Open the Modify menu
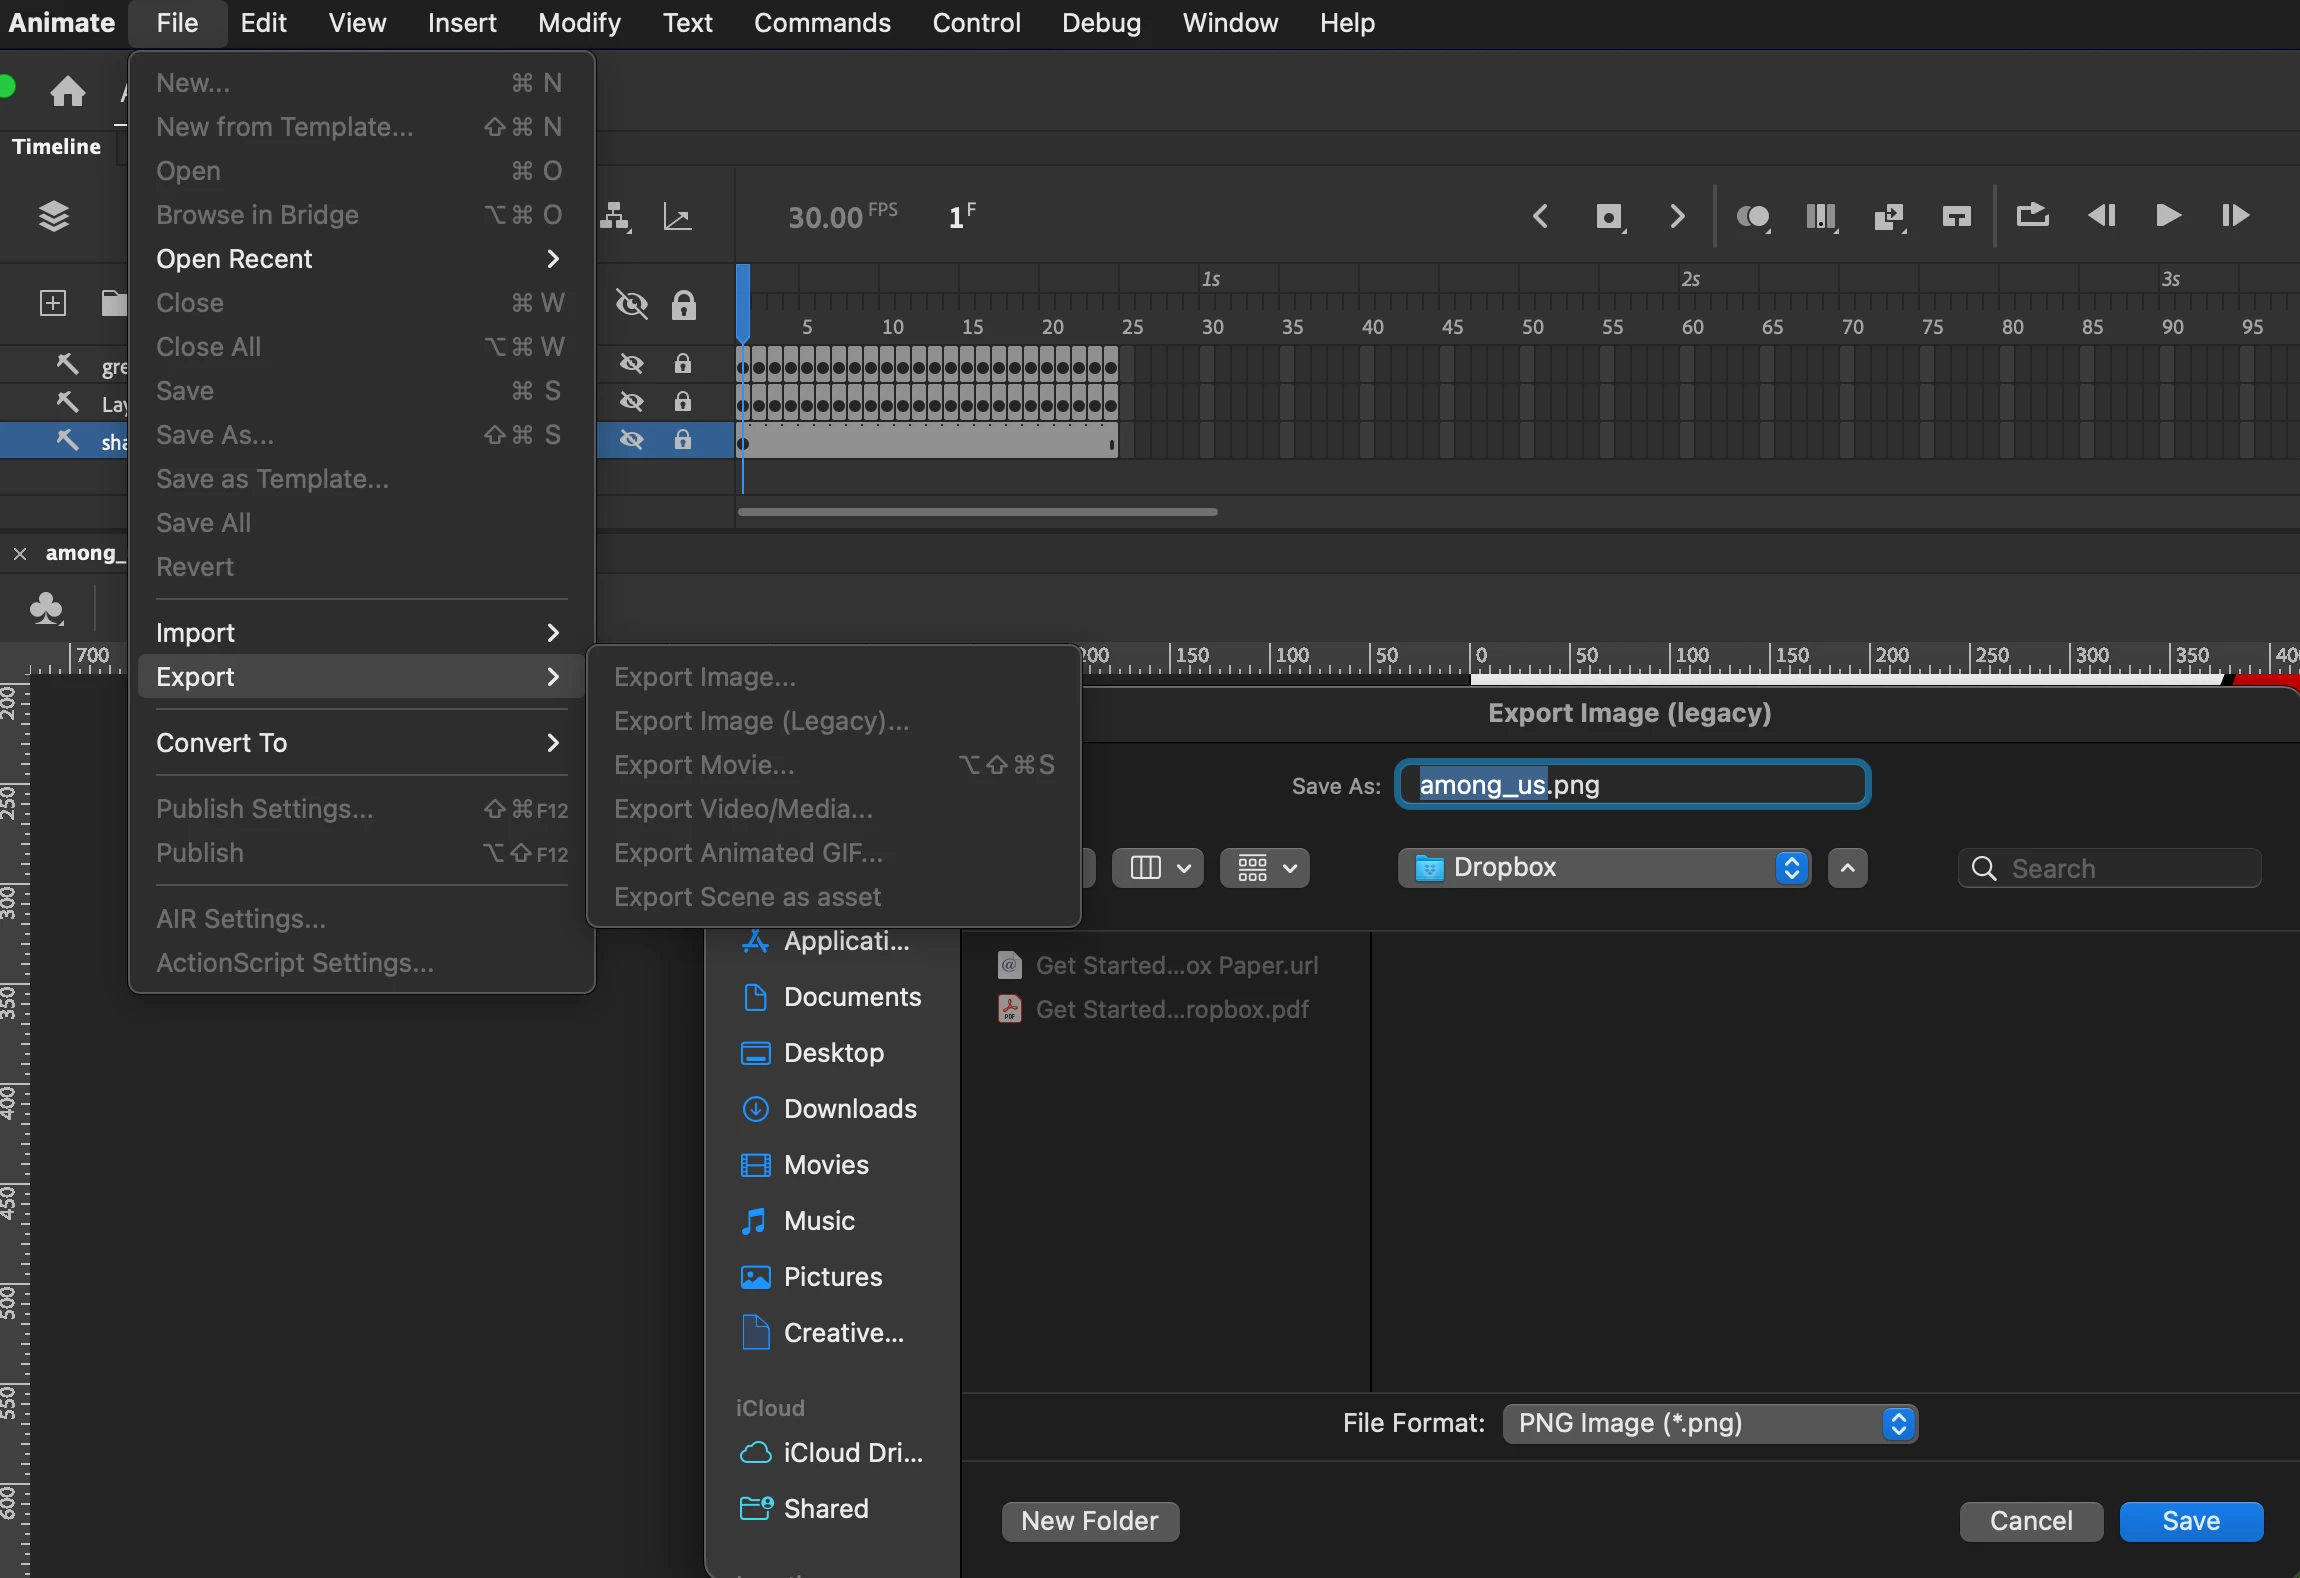 (x=578, y=23)
